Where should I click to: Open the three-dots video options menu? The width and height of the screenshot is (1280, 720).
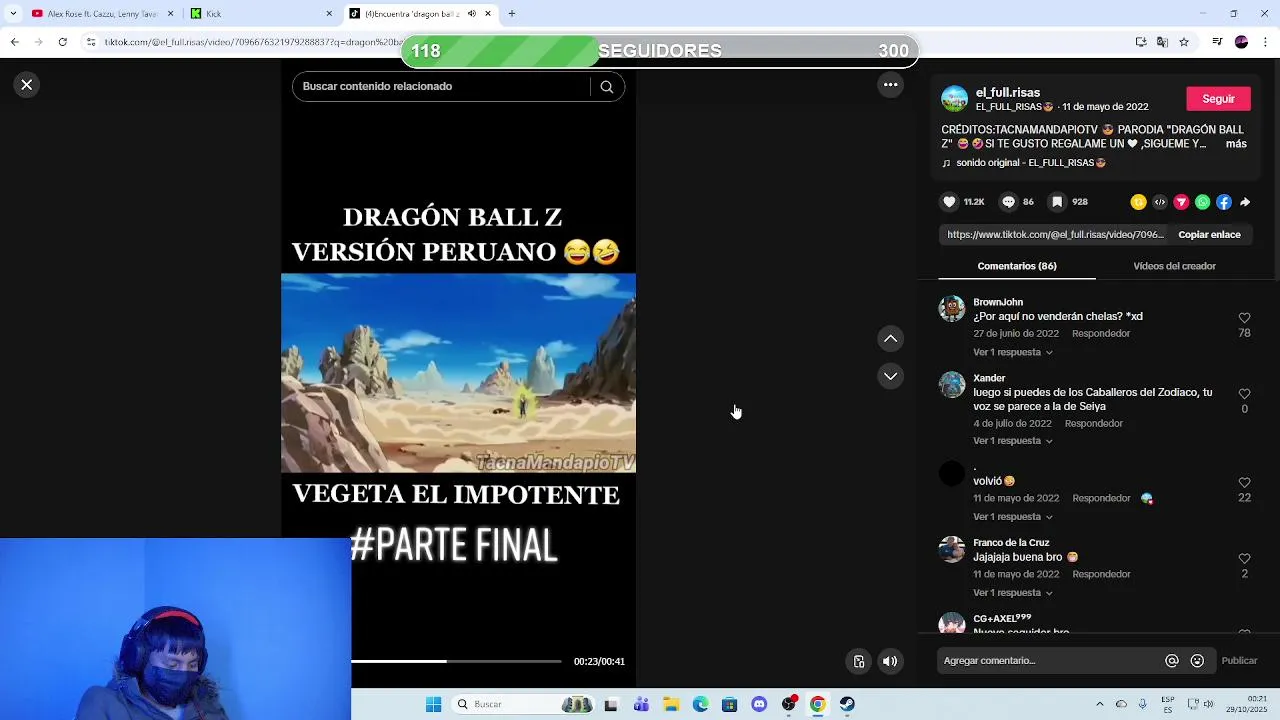pyautogui.click(x=890, y=85)
